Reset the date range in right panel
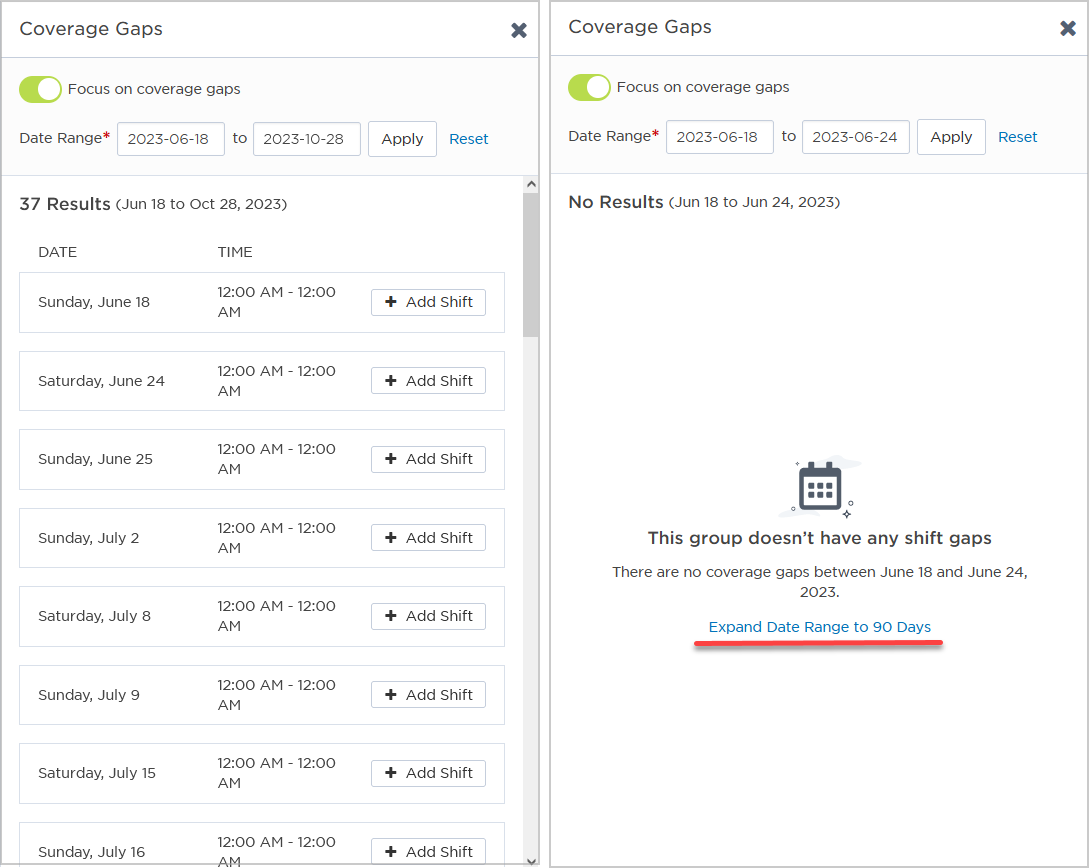The width and height of the screenshot is (1089, 868). [x=1017, y=137]
